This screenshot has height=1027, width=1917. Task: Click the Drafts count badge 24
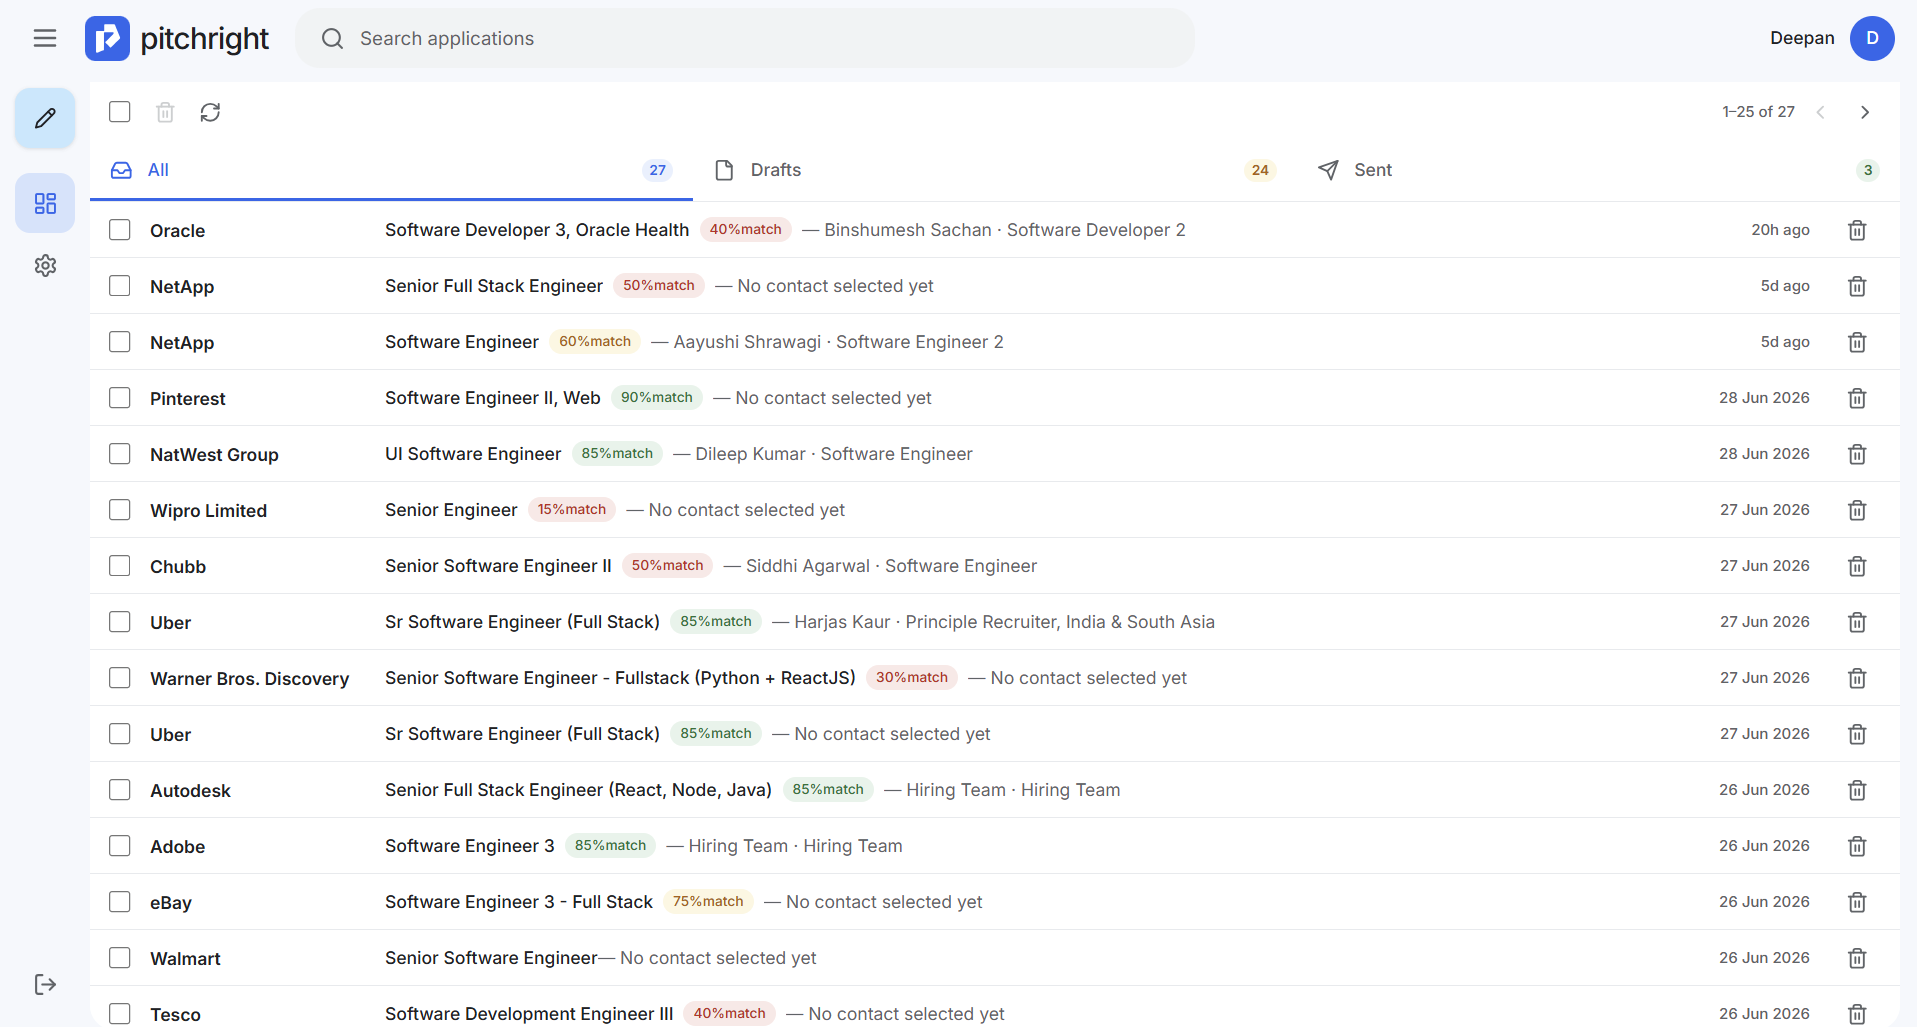[1260, 170]
